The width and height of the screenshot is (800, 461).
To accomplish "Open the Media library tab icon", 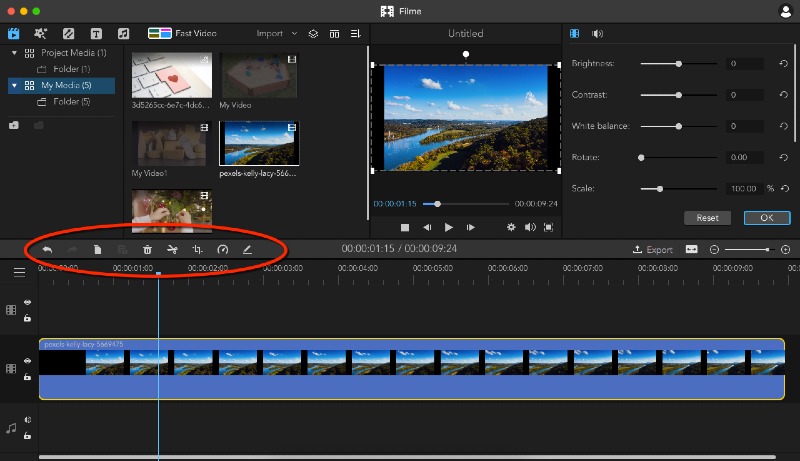I will click(14, 34).
